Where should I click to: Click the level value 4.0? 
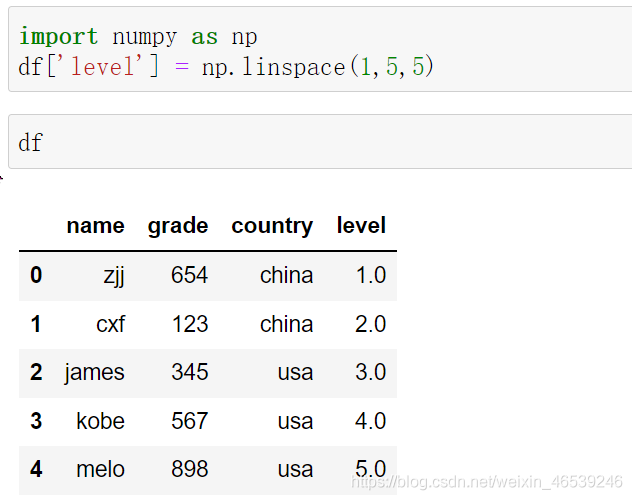(370, 421)
